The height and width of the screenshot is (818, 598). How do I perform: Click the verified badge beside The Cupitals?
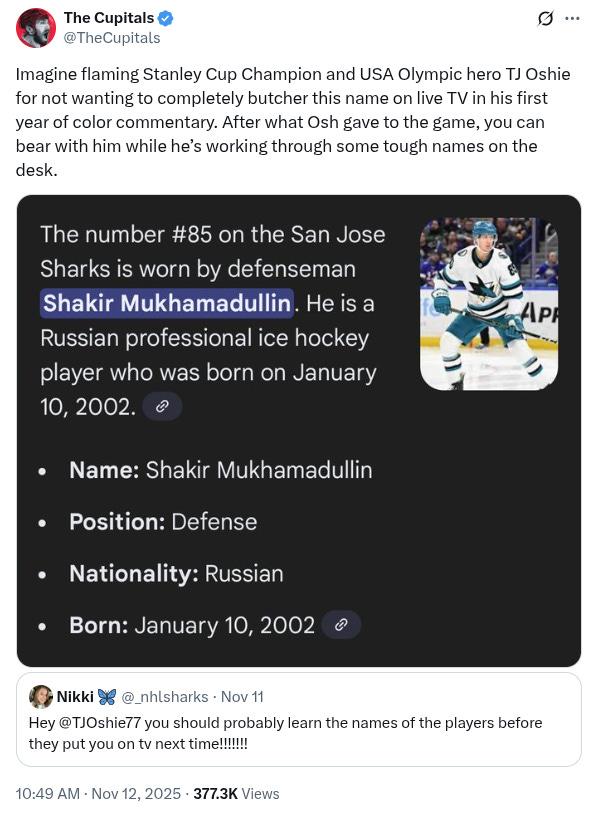(x=165, y=17)
